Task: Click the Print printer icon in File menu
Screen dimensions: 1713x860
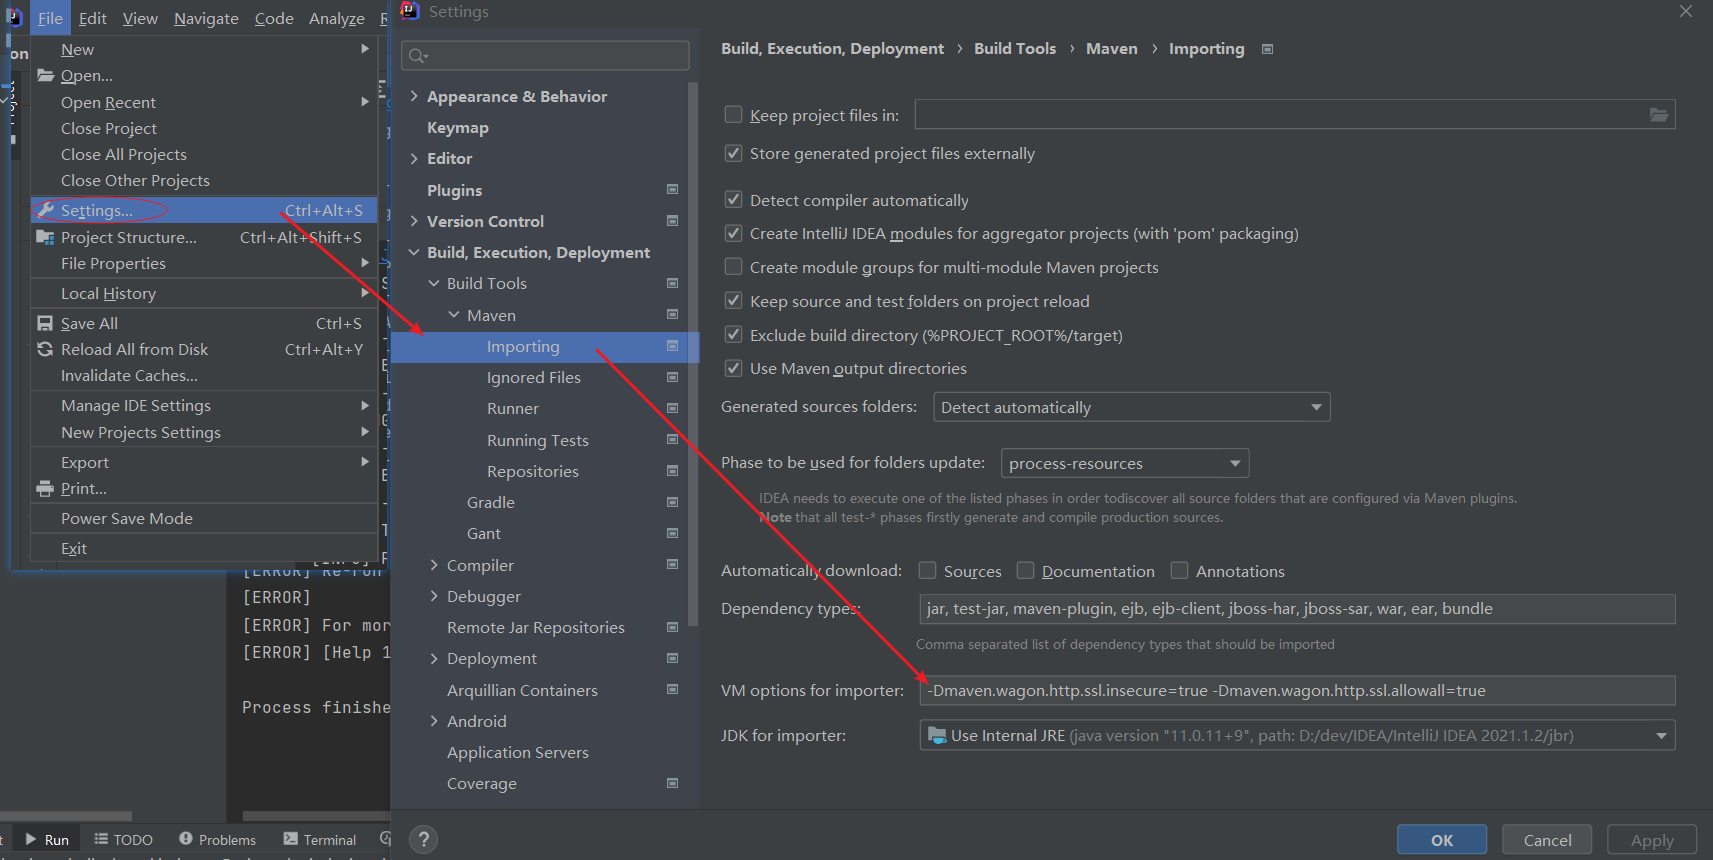Action: click(x=45, y=488)
